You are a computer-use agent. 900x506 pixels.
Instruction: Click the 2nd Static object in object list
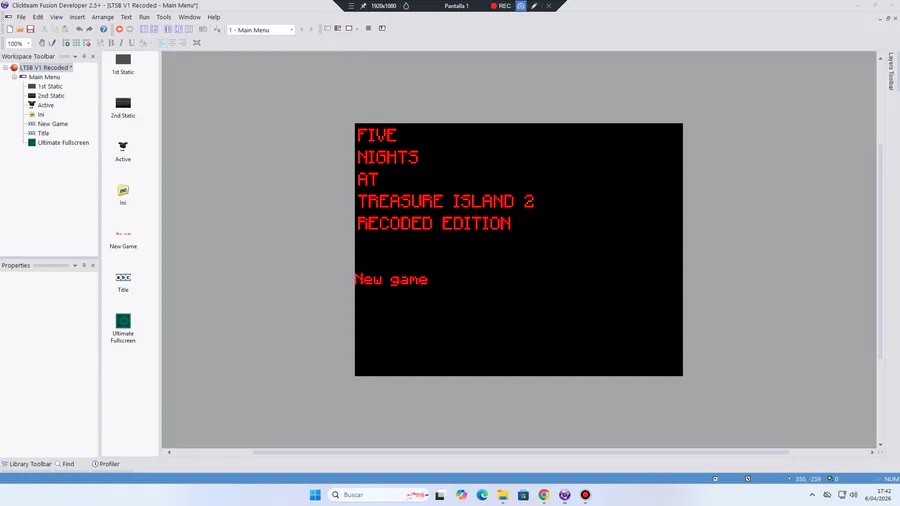(x=123, y=108)
